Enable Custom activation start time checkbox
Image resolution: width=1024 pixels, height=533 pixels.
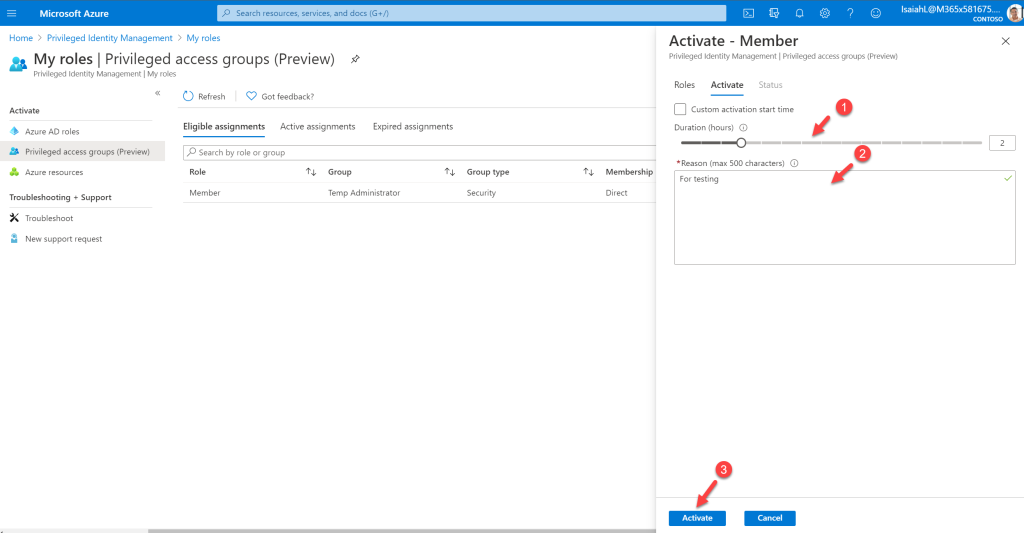click(680, 109)
